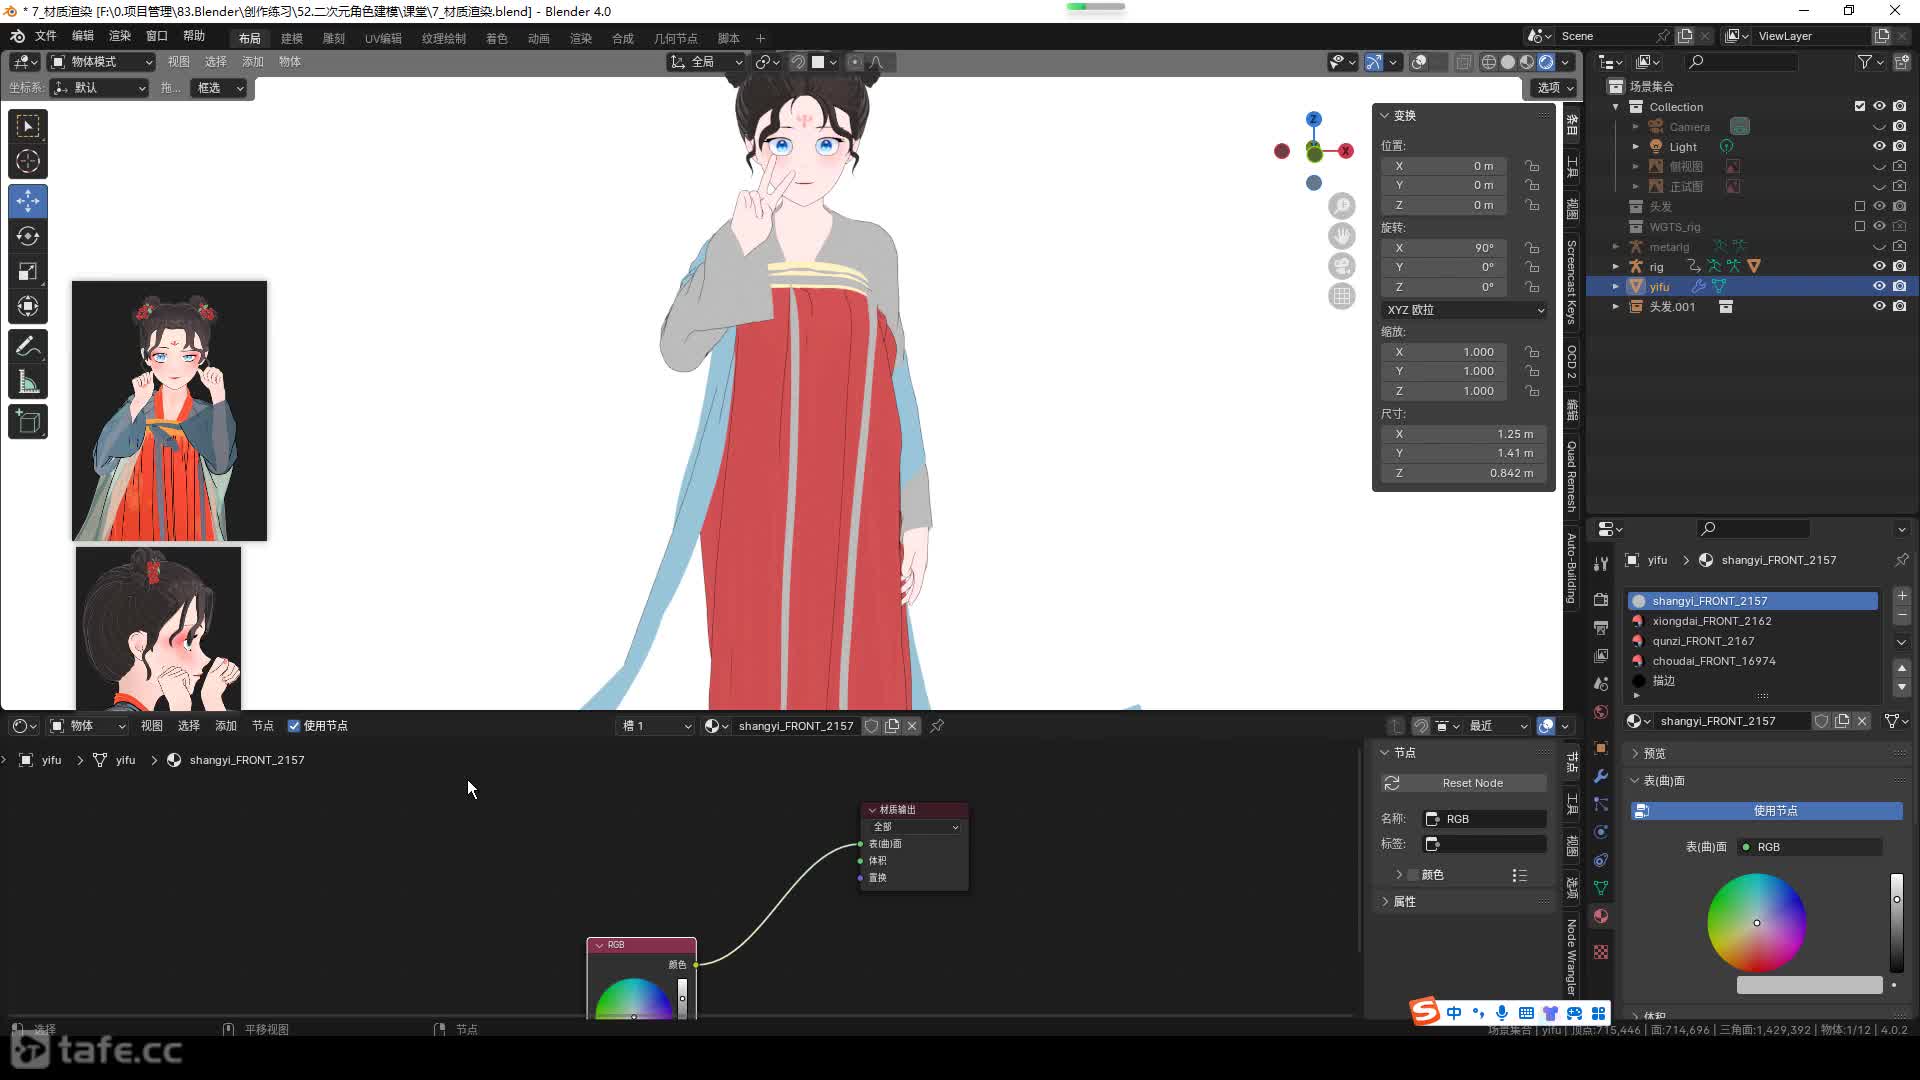Open the 编辑 menu
The image size is (1920, 1080).
pyautogui.click(x=83, y=36)
